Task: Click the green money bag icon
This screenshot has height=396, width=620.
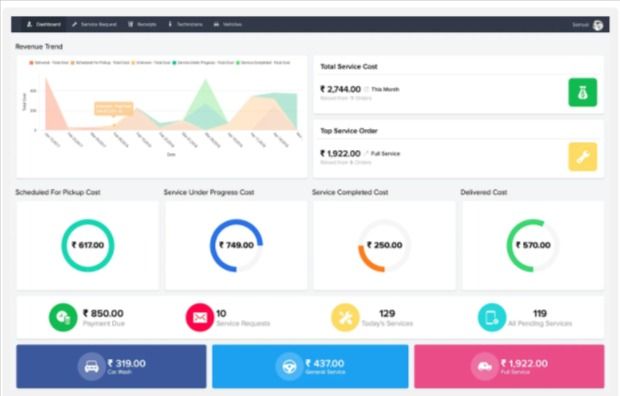Action: (583, 93)
